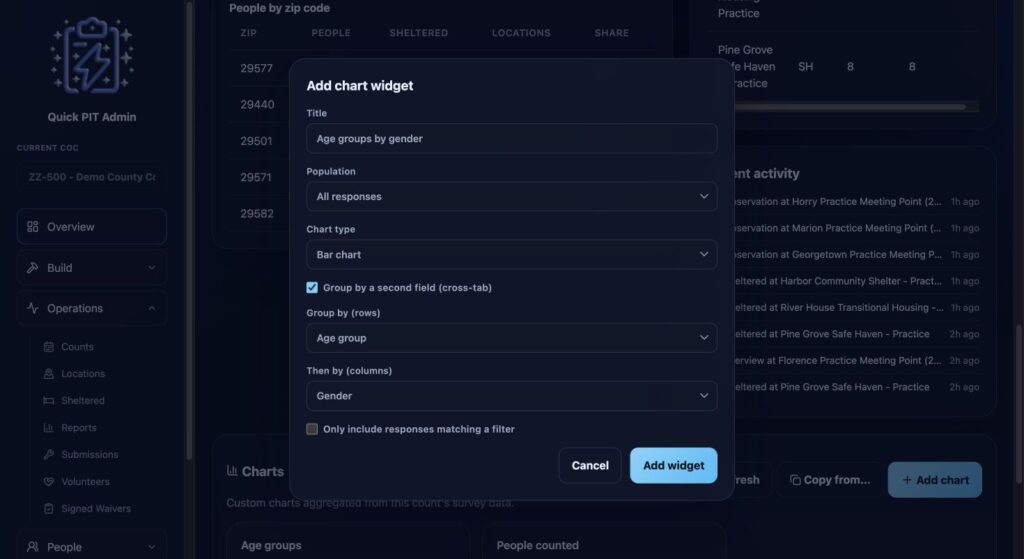Screen dimensions: 1024x559
Task: Click the Harbor Community Shelter activity entry
Action: click(856, 281)
